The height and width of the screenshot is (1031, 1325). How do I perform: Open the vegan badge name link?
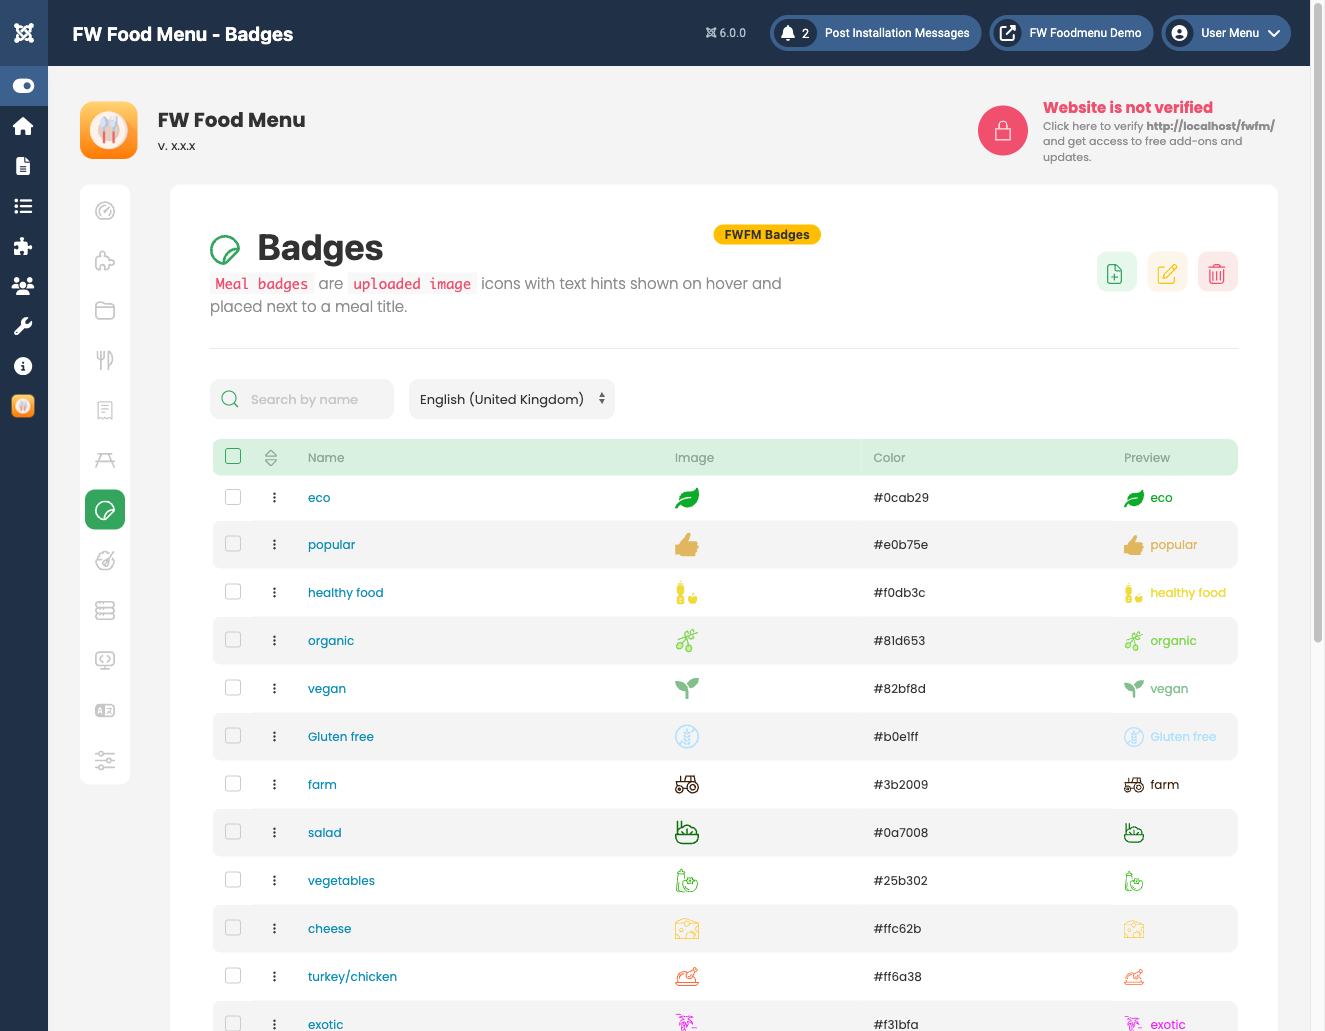(327, 688)
